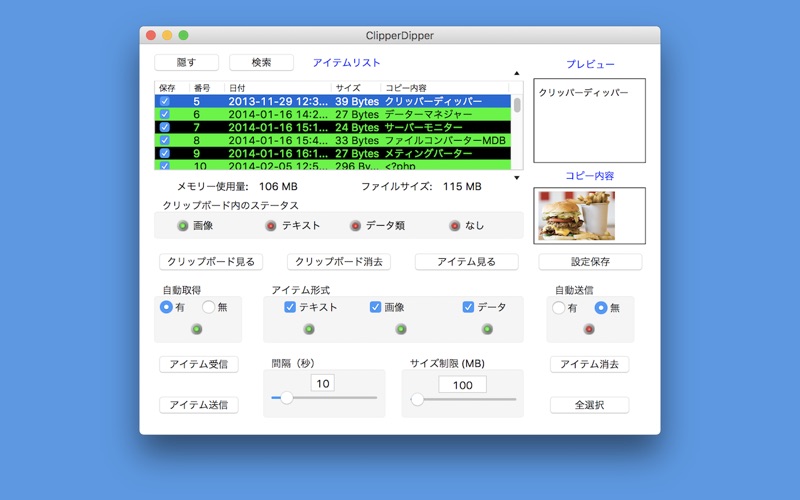Viewport: 800px width, 500px height.
Task: Click the burger image in コピー内容 preview
Action: click(x=577, y=216)
